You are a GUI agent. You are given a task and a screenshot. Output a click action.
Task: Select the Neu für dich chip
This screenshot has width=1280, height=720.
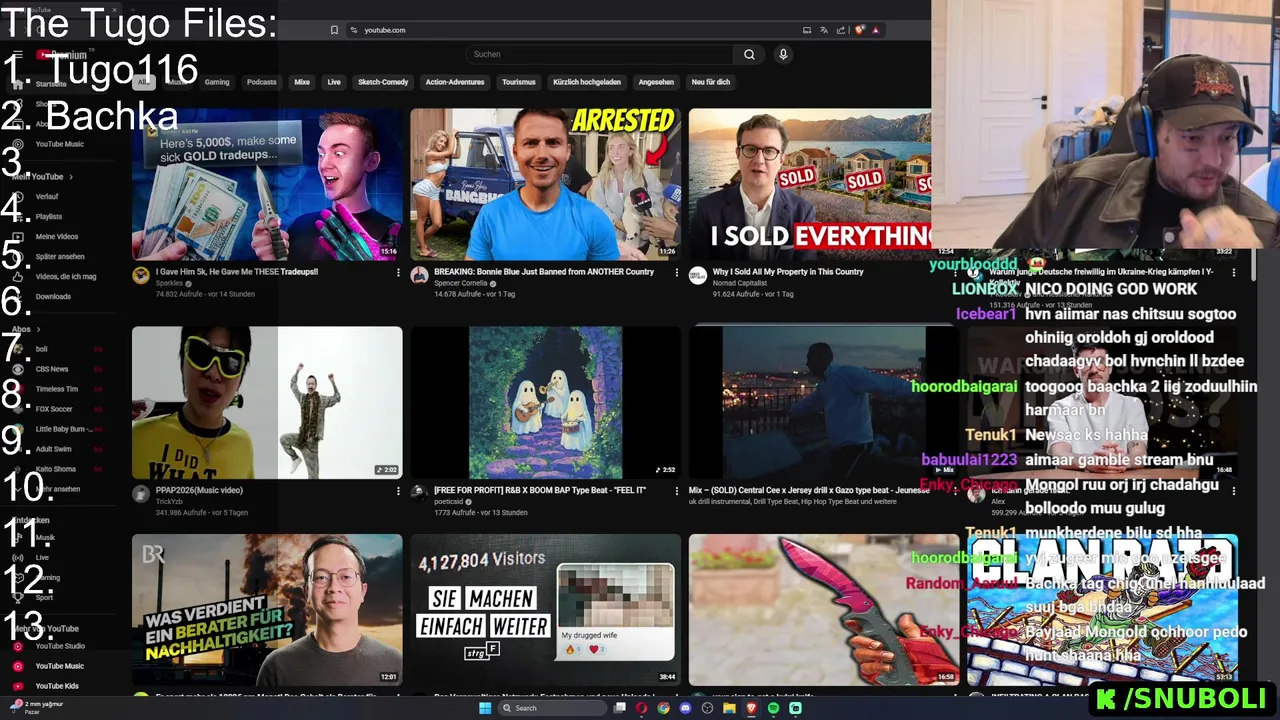[711, 82]
